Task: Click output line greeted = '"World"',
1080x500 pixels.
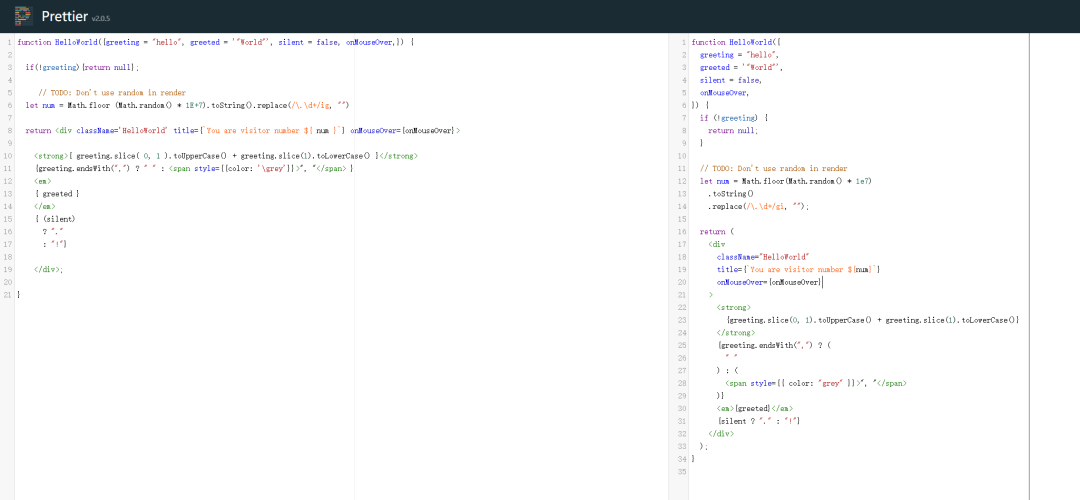Action: 742,67
